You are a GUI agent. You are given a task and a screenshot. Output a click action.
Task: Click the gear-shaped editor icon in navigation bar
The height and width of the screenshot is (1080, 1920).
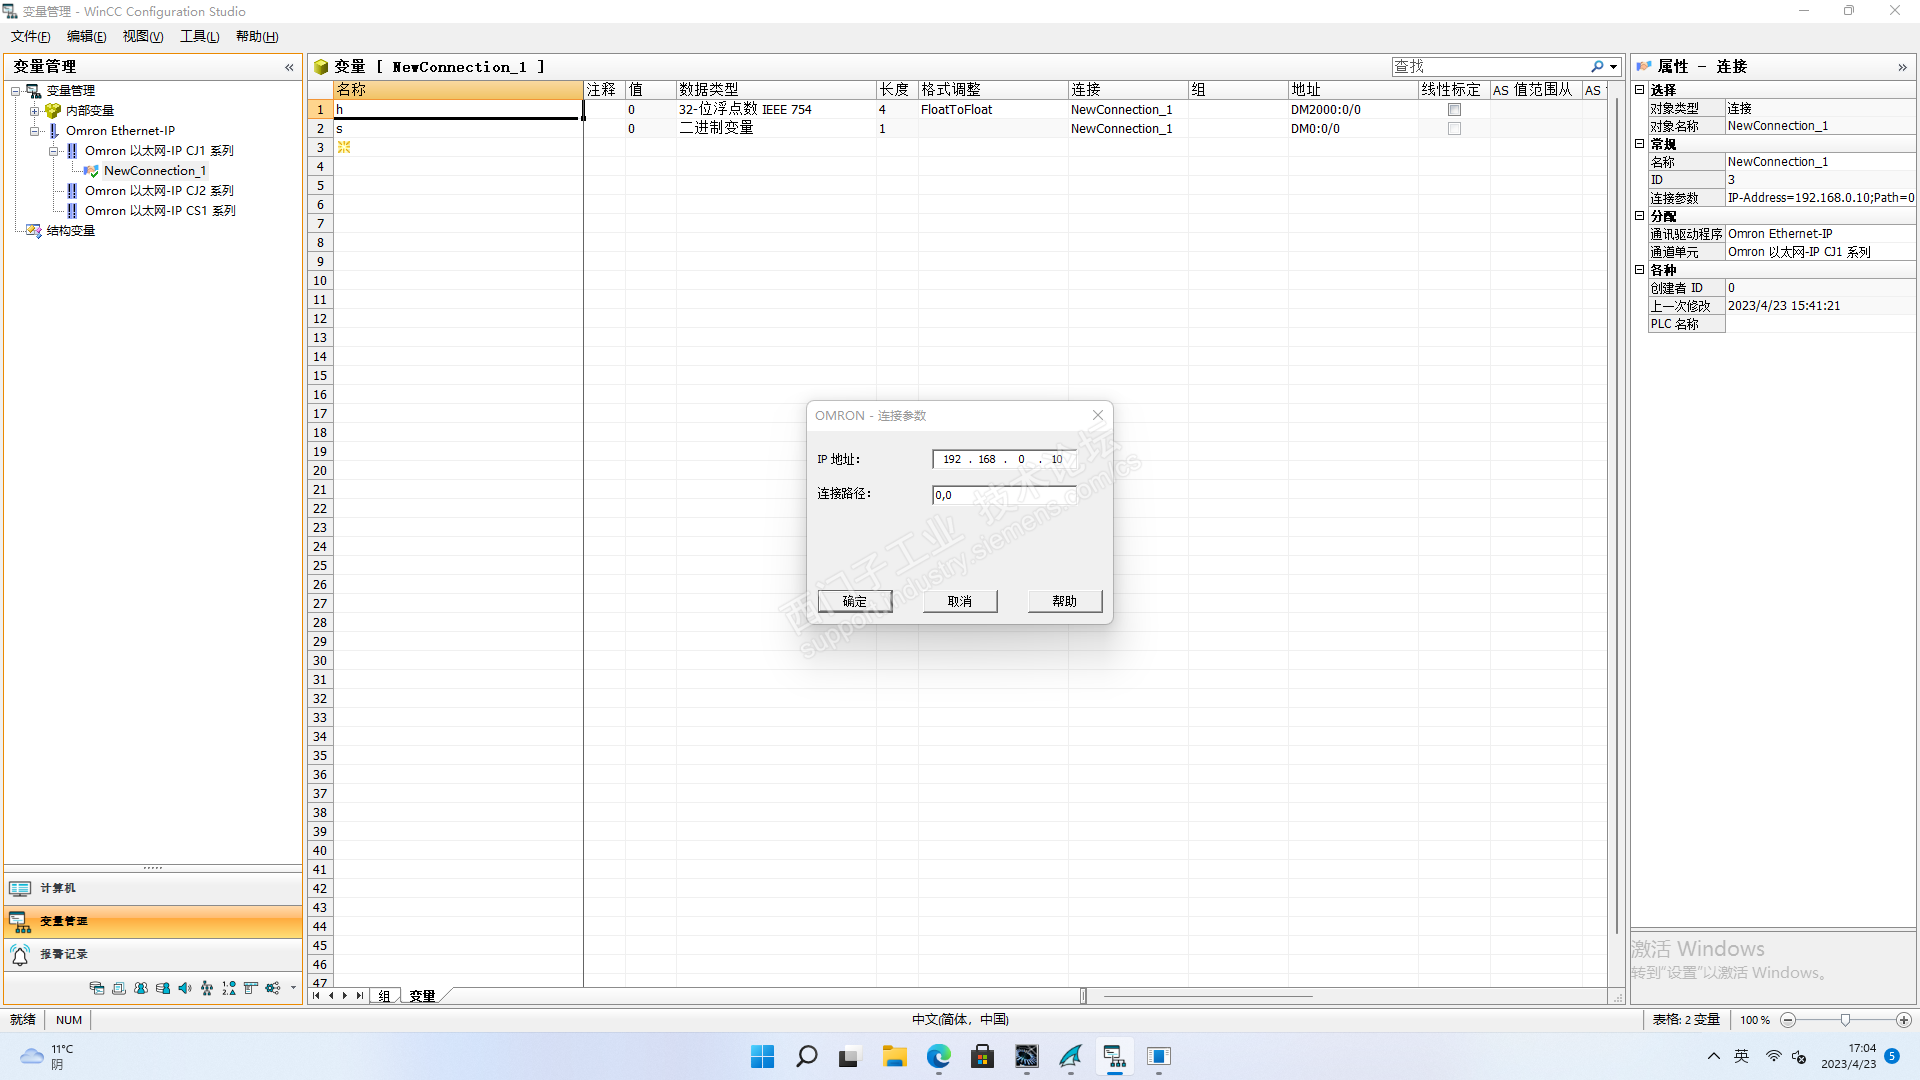click(x=272, y=988)
